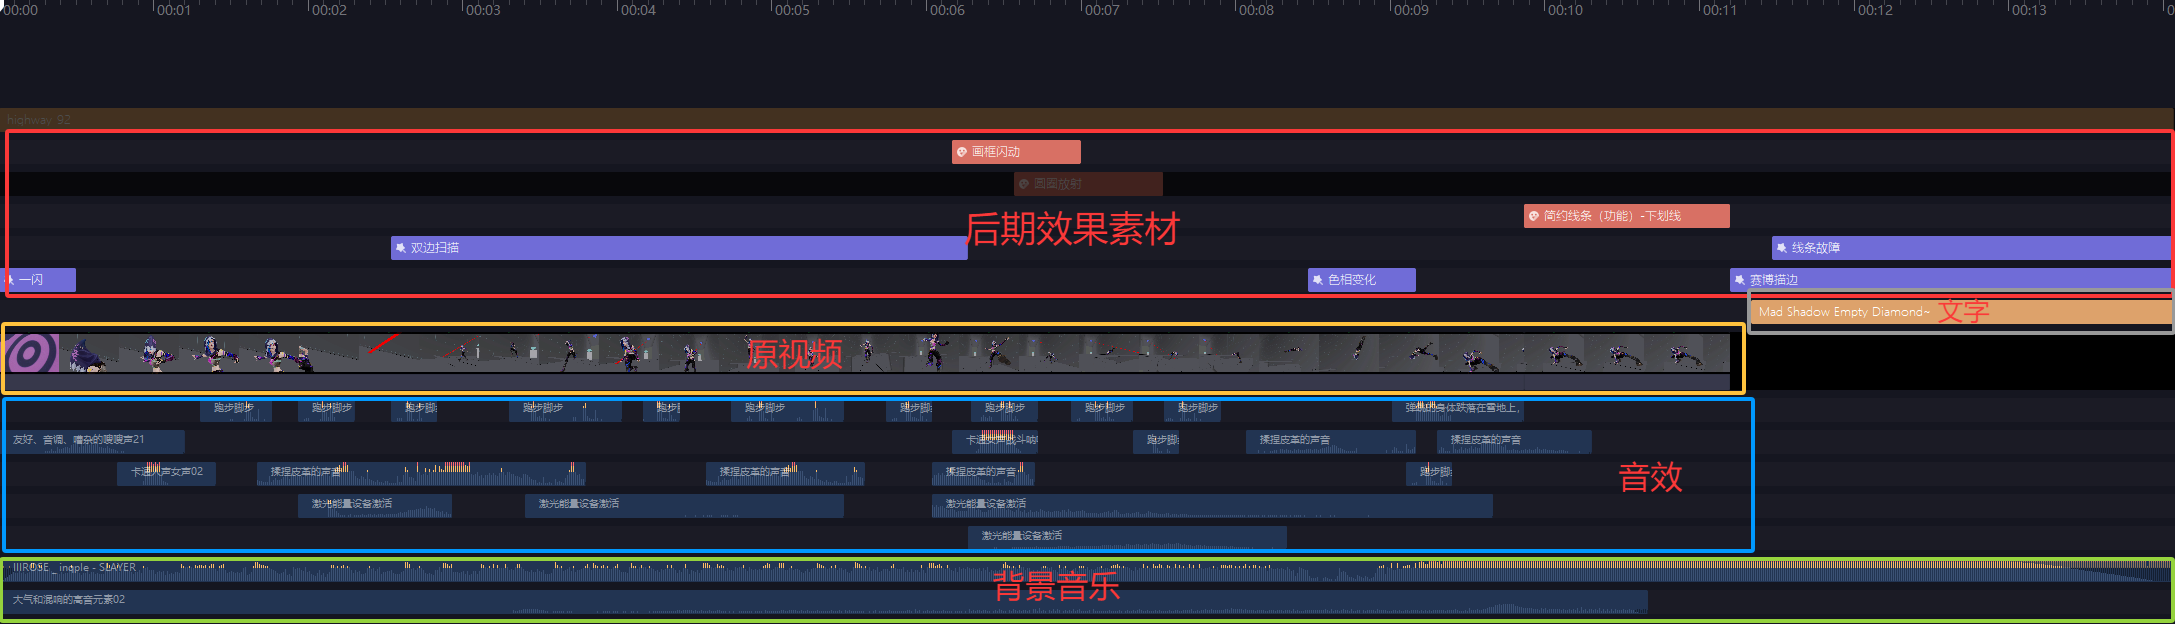2175x624 pixels.
Task: Click the sticker icon on 画框闪动 clip
Action: (962, 152)
